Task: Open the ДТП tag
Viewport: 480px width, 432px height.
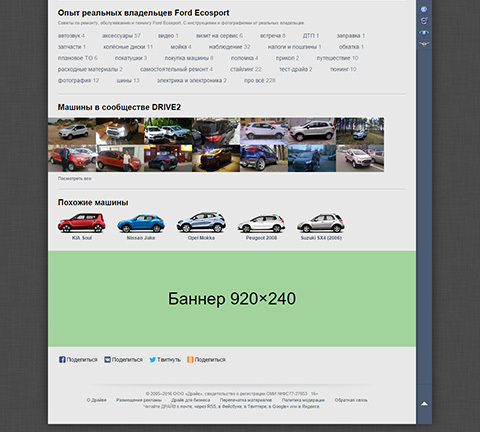Action: coord(311,36)
